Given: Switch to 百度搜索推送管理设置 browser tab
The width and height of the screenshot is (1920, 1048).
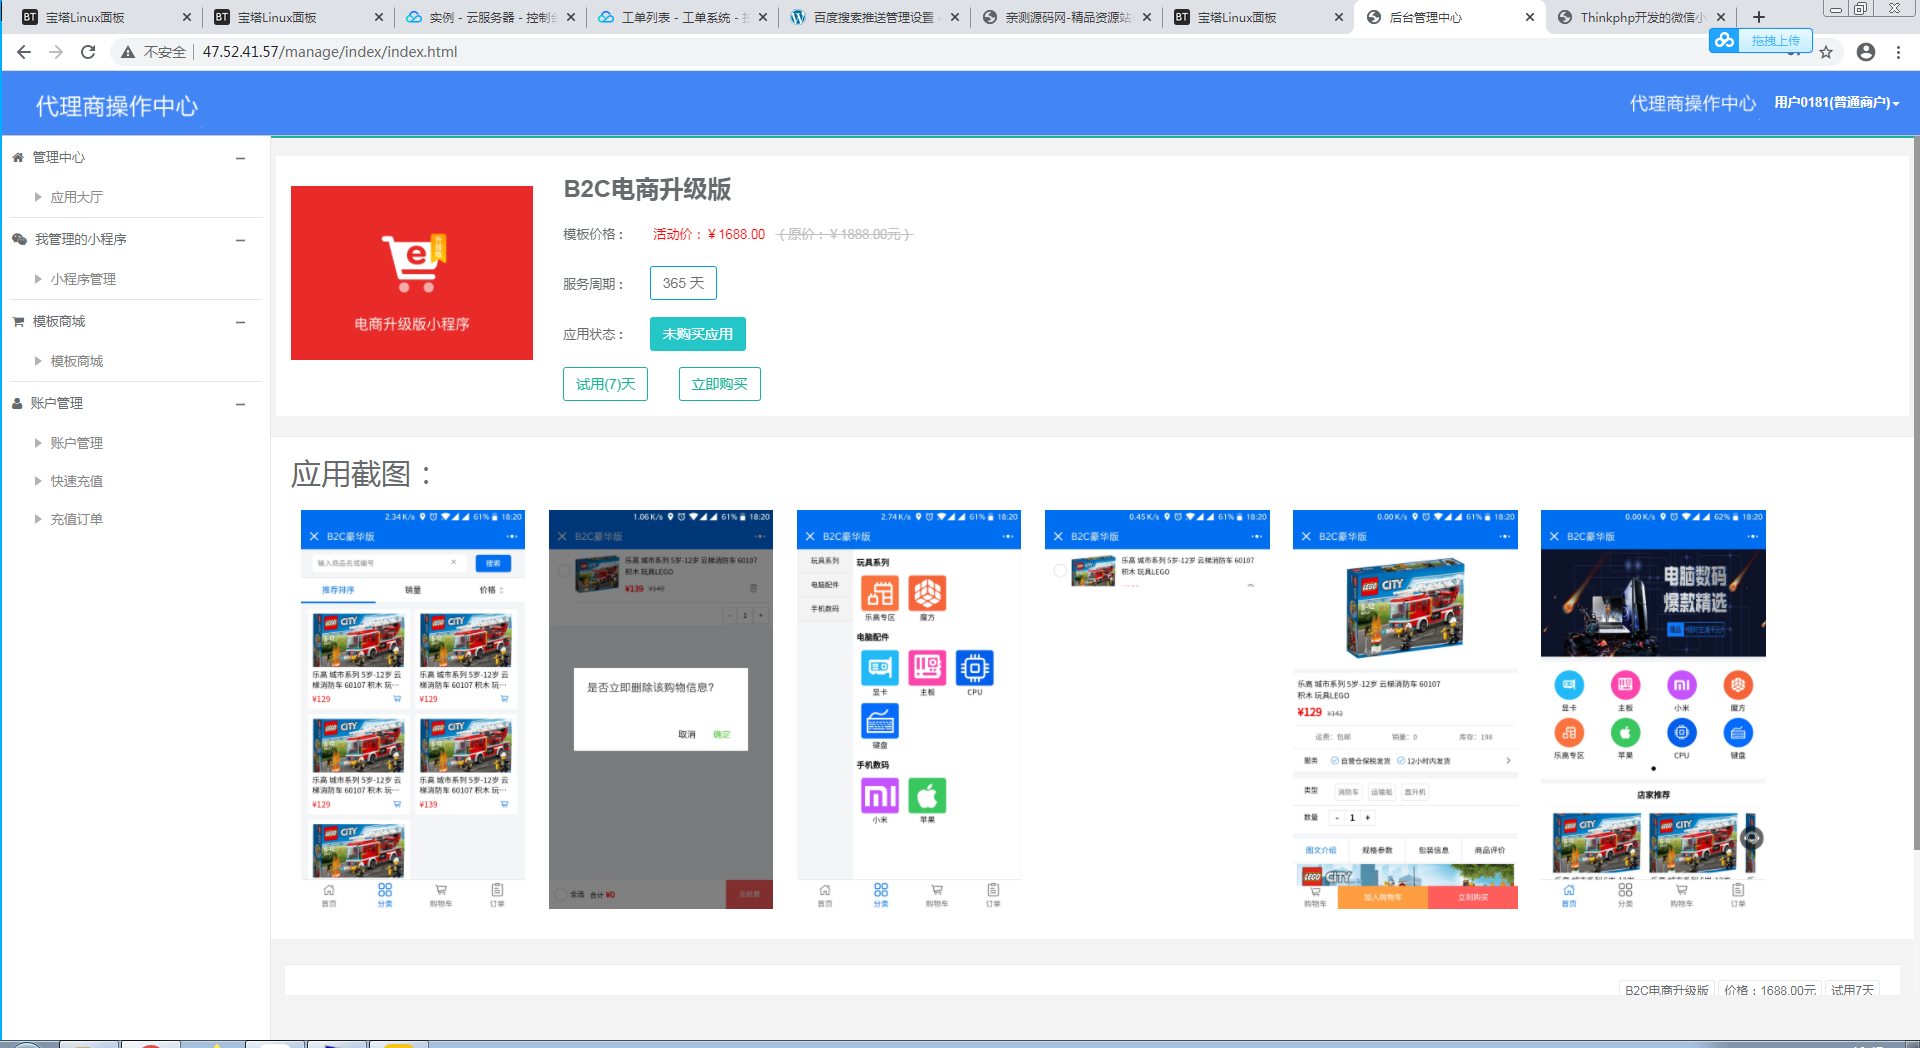Looking at the screenshot, I should [875, 17].
